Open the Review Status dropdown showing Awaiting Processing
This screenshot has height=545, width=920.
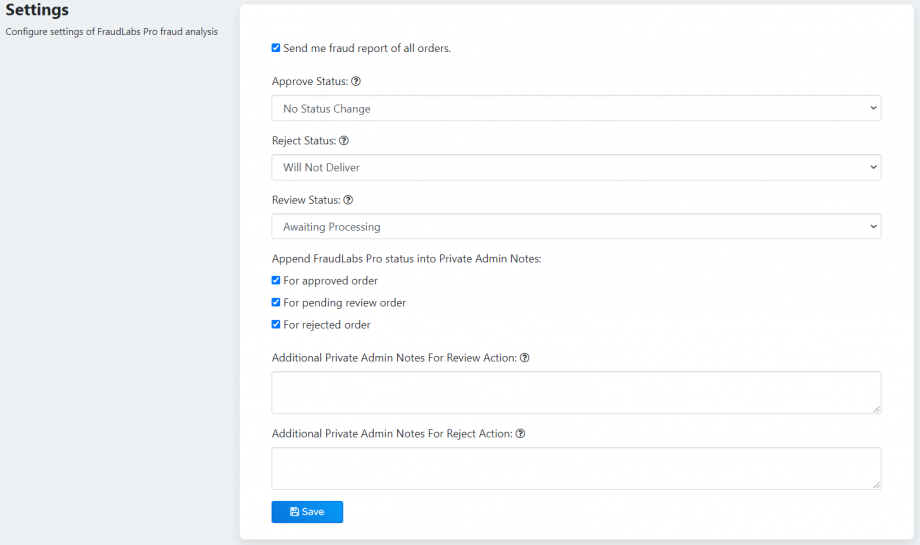pos(576,226)
